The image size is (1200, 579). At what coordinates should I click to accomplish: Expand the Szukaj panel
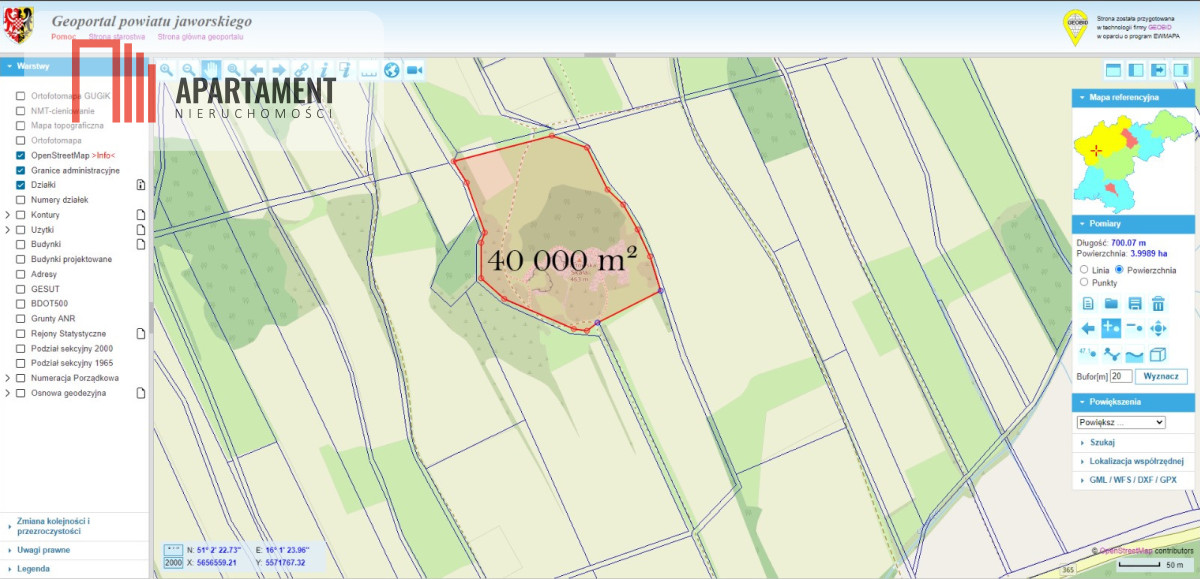[x=1102, y=442]
